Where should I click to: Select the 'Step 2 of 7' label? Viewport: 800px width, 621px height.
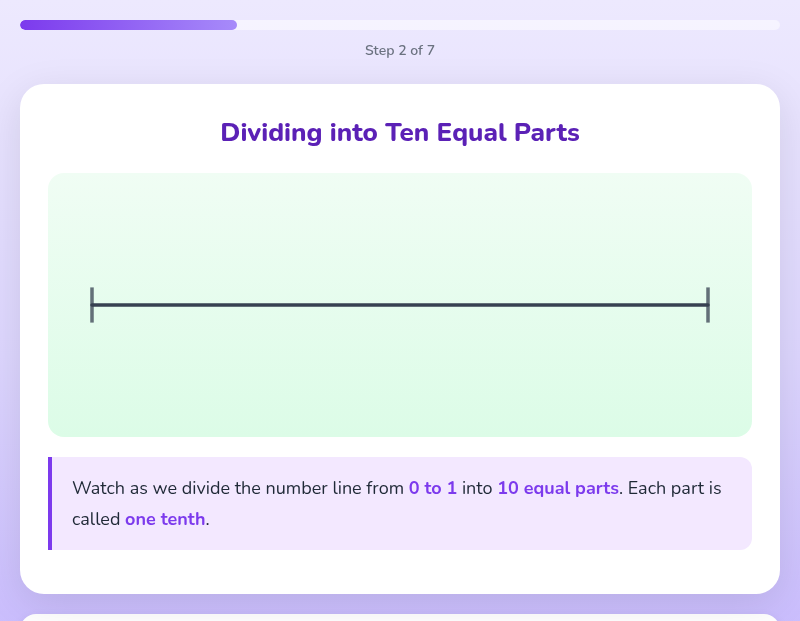tap(400, 50)
